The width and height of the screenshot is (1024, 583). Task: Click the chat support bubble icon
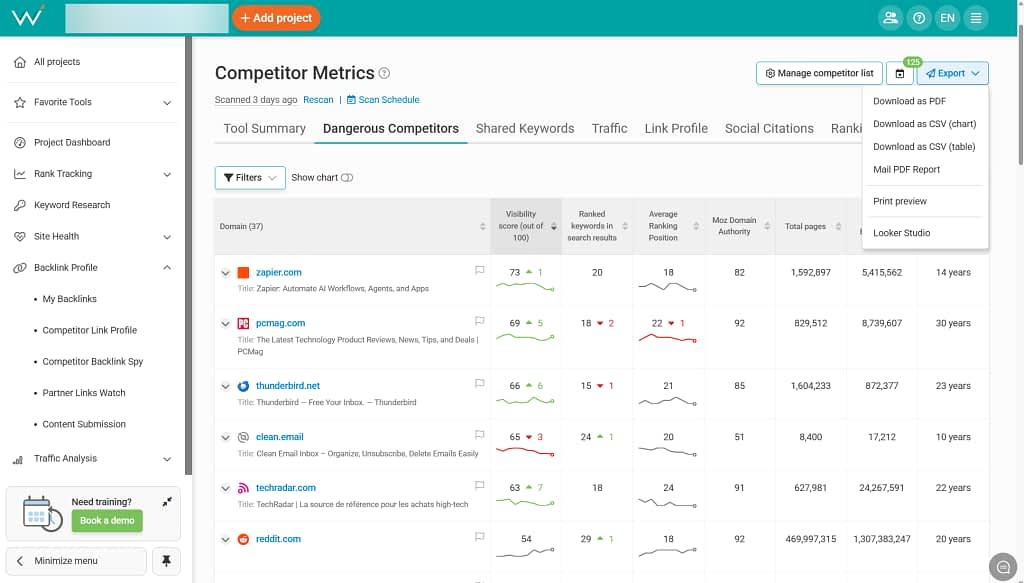(1003, 567)
